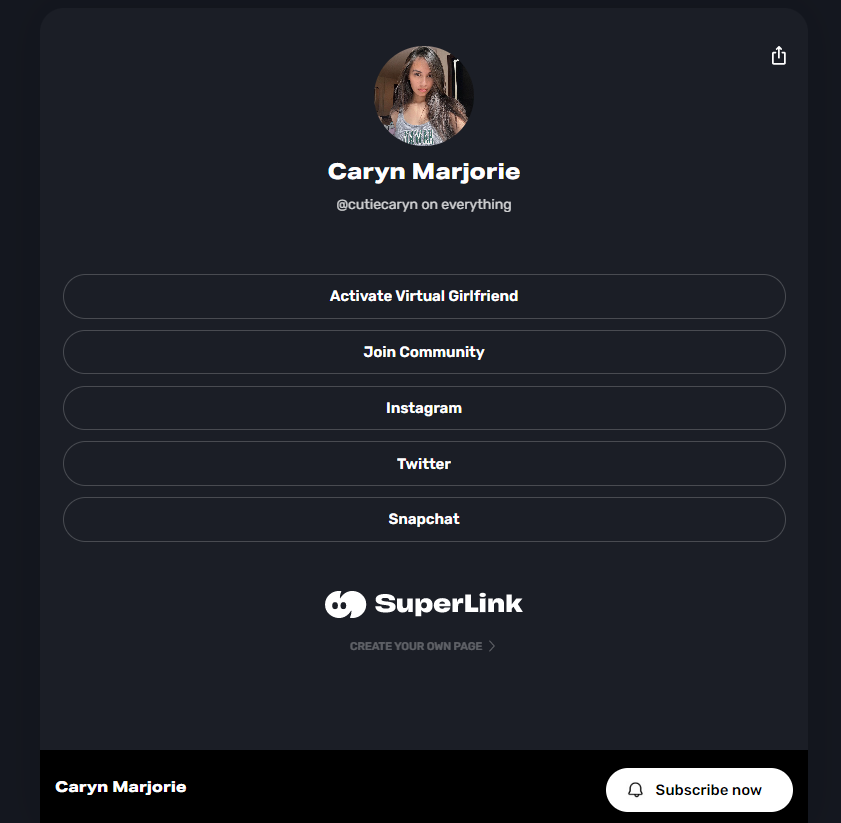The image size is (841, 823).
Task: Click the large Caryn Marjorie heading
Action: coord(424,172)
